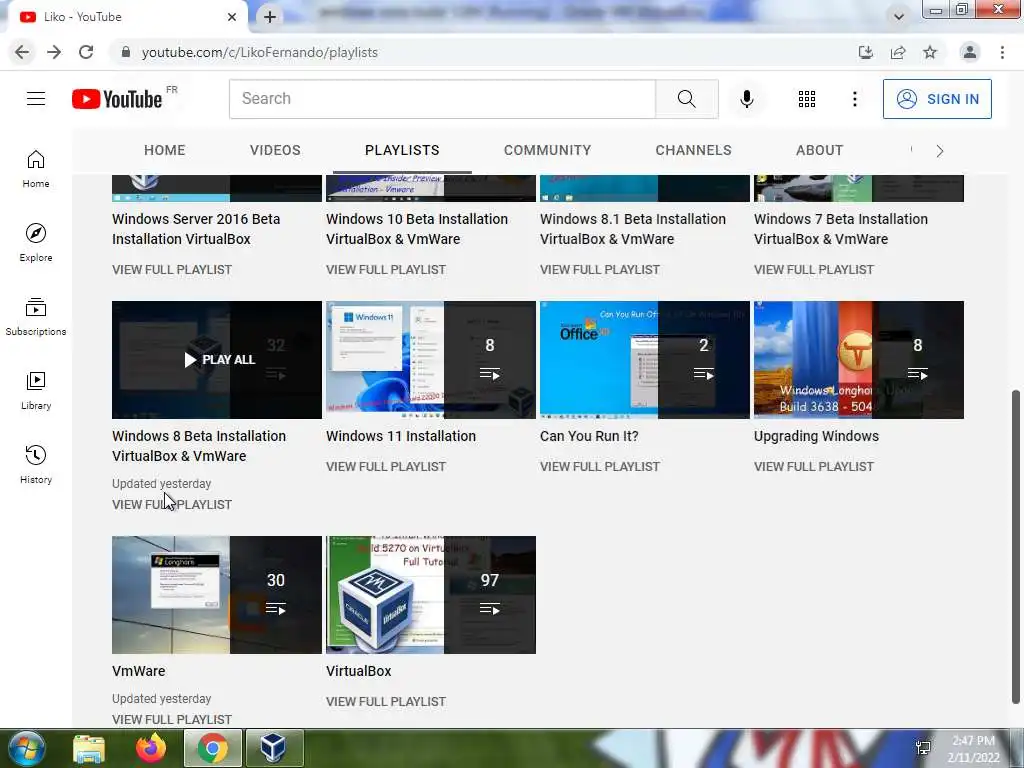View full playlist for Windows 10 Beta Installation

[386, 270]
